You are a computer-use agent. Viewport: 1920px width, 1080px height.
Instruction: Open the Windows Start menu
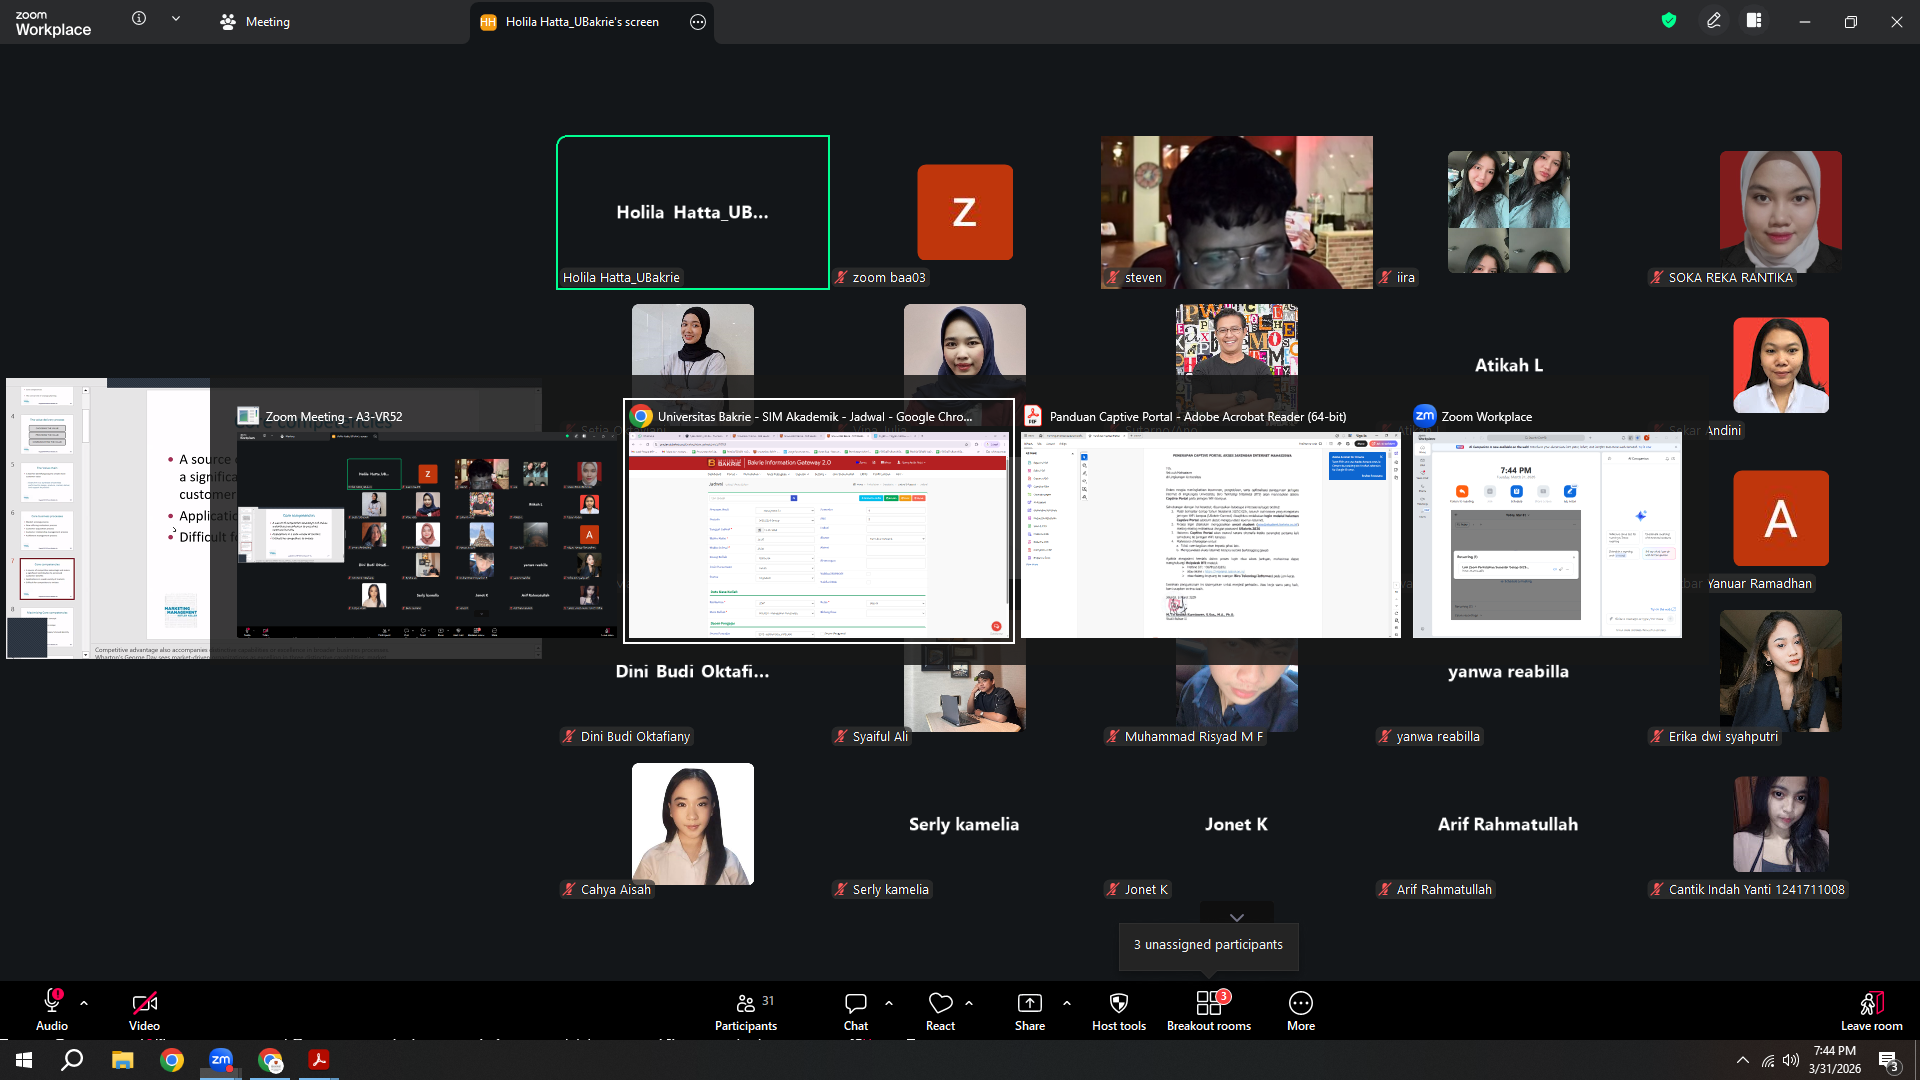(x=24, y=1060)
